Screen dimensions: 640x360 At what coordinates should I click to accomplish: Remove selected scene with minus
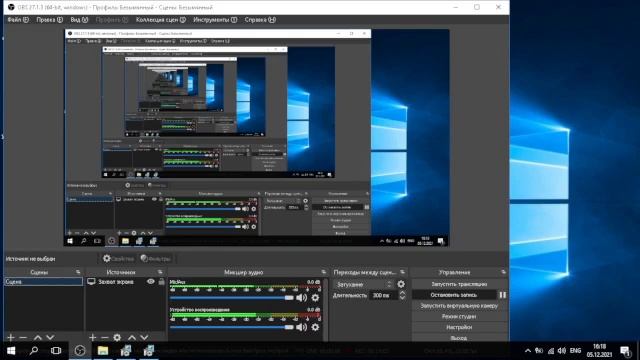(x=23, y=338)
